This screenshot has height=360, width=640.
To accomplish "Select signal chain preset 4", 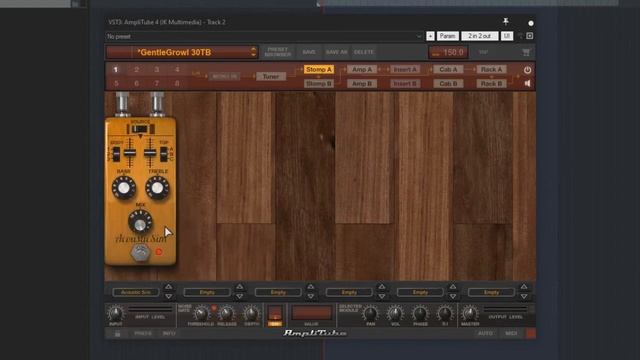I will (x=177, y=70).
